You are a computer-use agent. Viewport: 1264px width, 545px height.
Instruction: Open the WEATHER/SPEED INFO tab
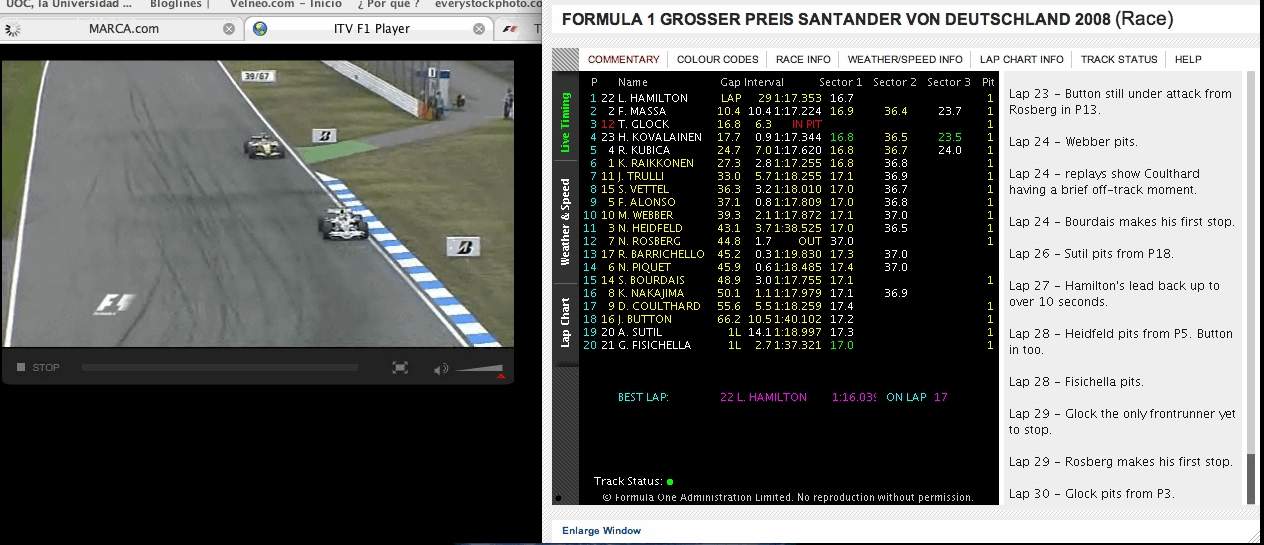coord(905,60)
